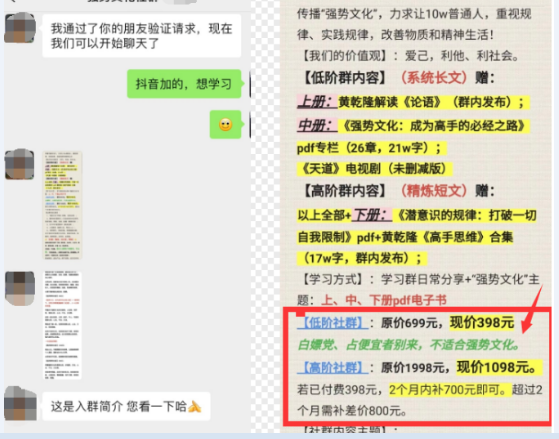559x439 pixels.
Task: Click the red 上、中、下册pdf电子书 text
Action: click(x=384, y=300)
